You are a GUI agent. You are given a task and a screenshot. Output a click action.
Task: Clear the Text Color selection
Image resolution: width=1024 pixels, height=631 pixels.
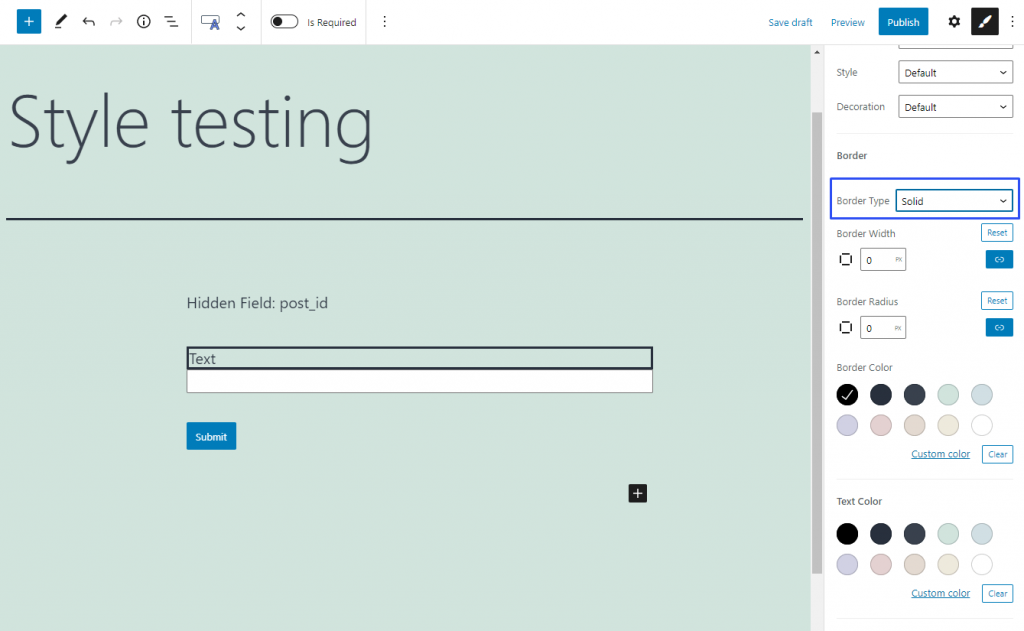point(997,593)
